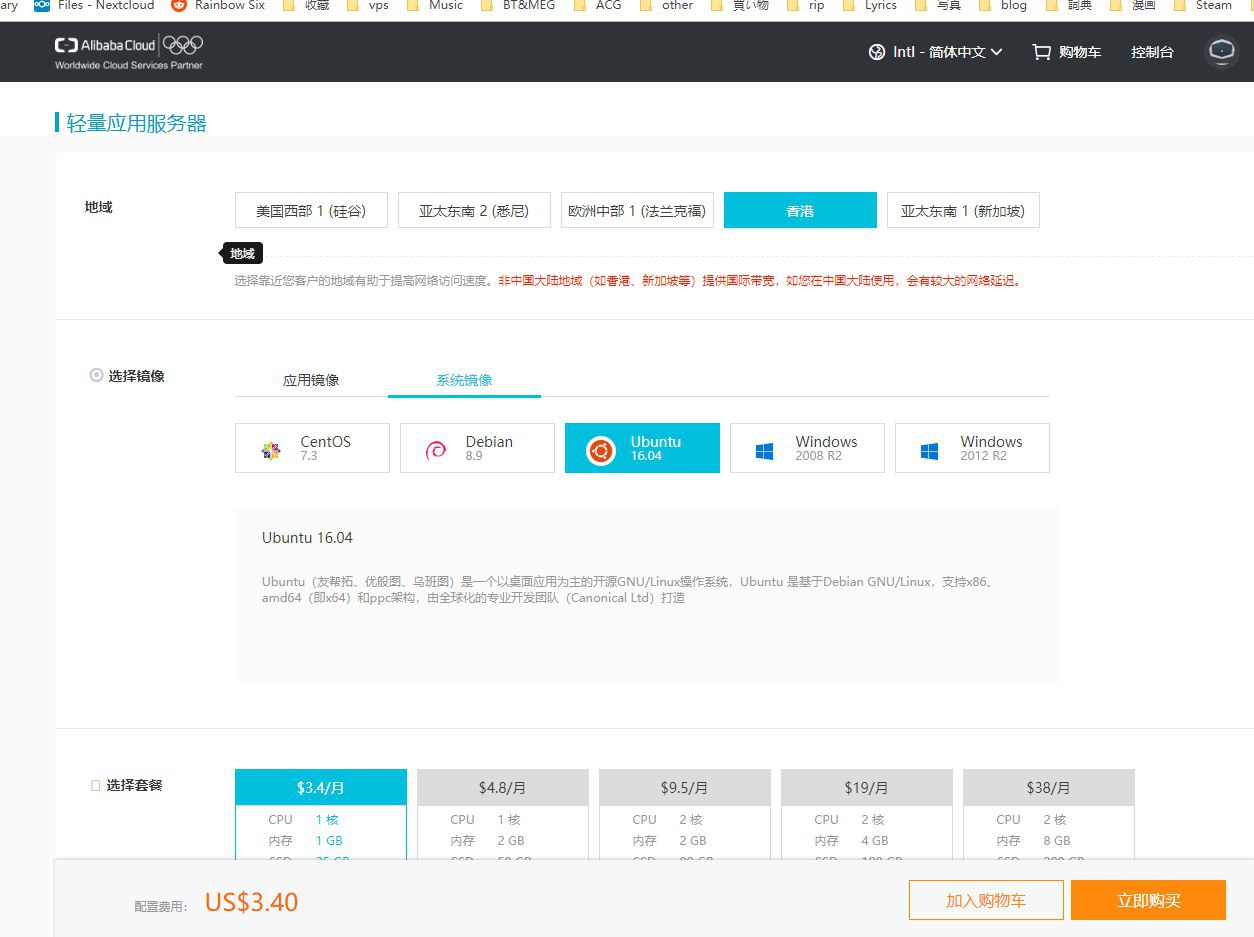Select 亚太东南 1 (新加坡) region
1254x937 pixels.
[x=963, y=211]
